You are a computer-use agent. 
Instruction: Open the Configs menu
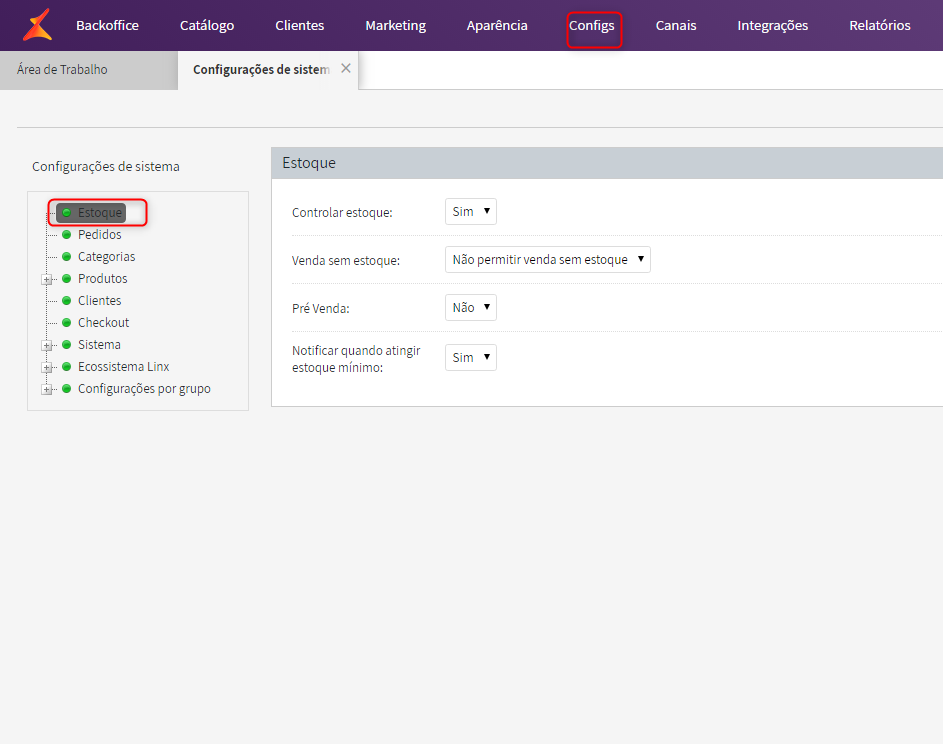pyautogui.click(x=592, y=25)
